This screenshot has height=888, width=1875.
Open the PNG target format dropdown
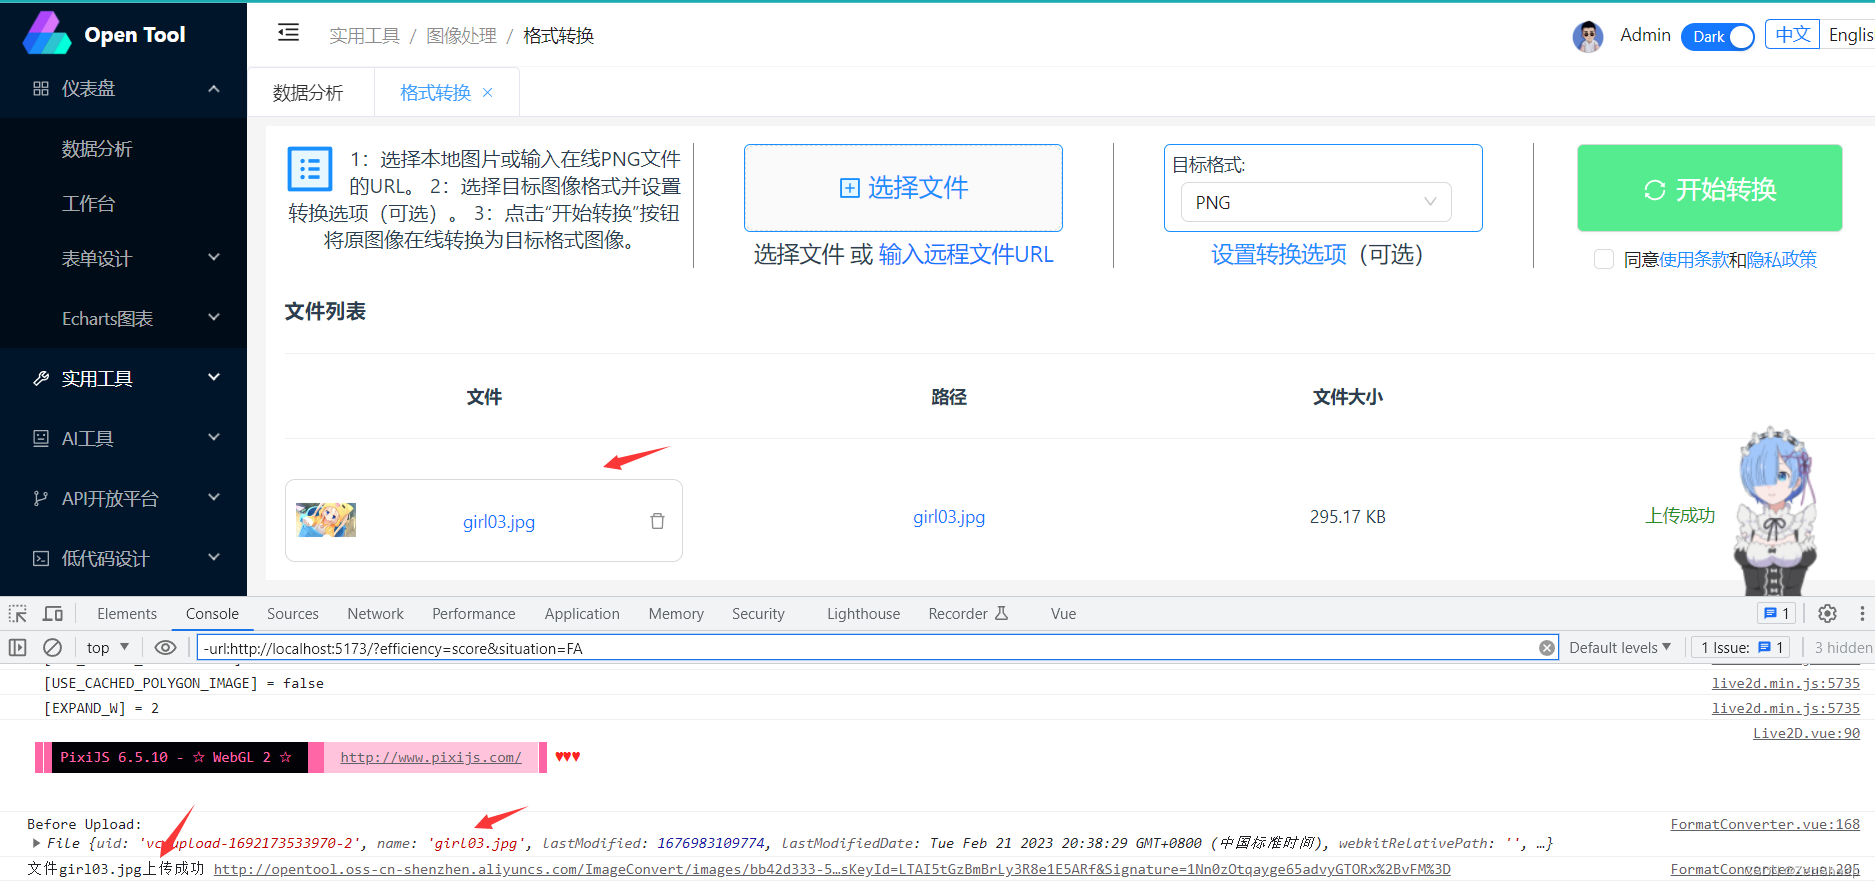(1316, 202)
